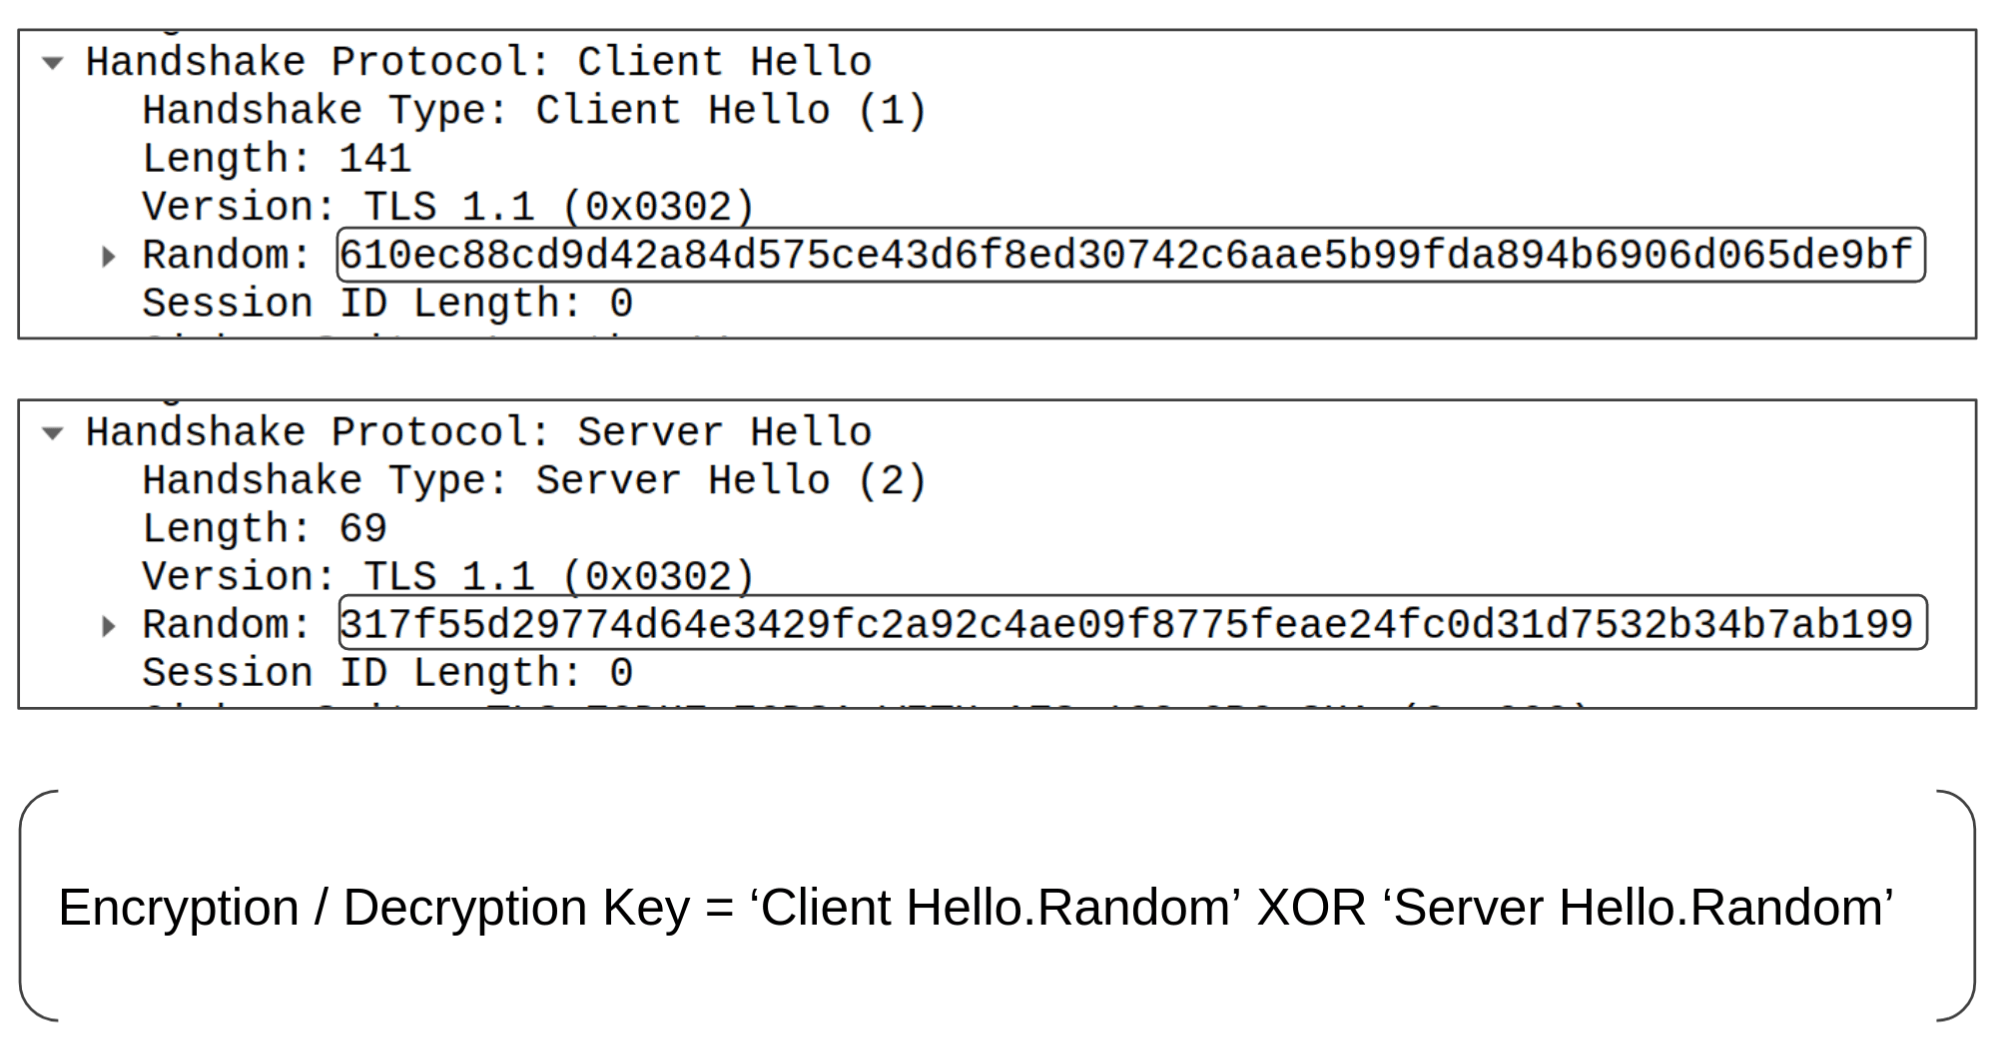This screenshot has height=1041, width=1999.
Task: Select the Length: 69 row
Action: [265, 528]
